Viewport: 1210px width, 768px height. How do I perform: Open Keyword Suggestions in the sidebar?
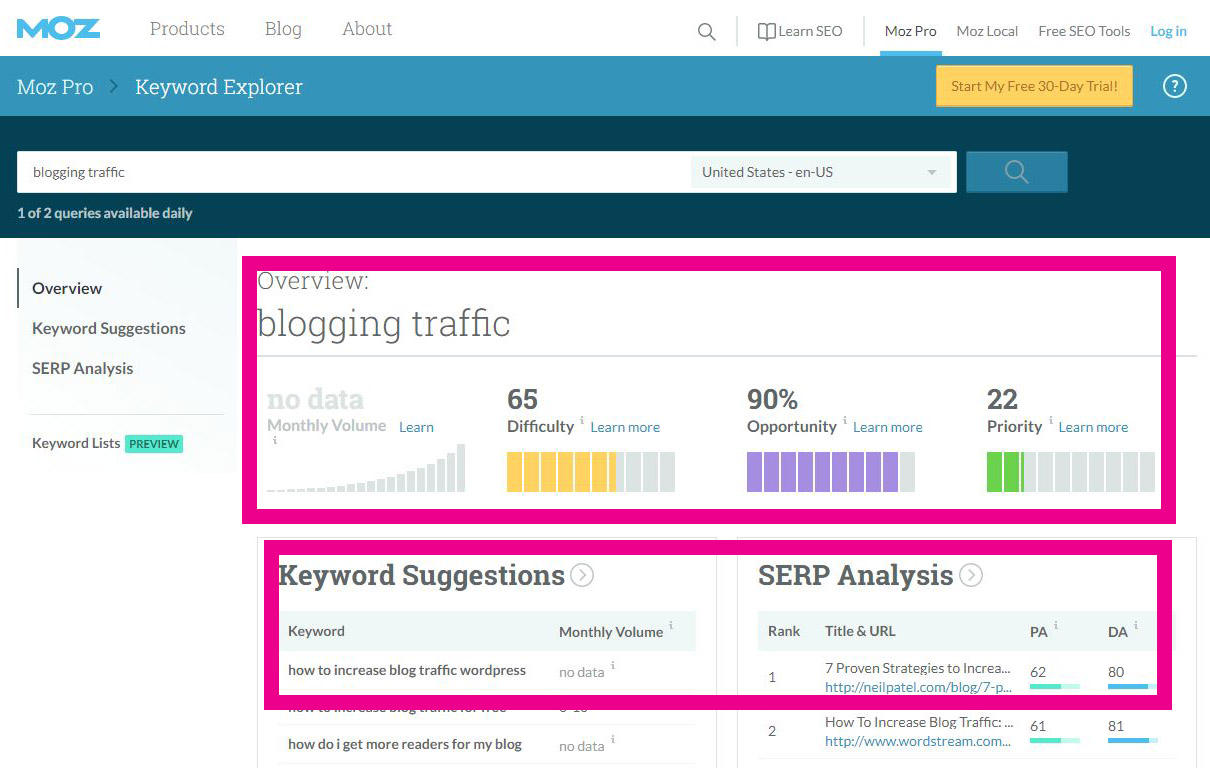109,328
